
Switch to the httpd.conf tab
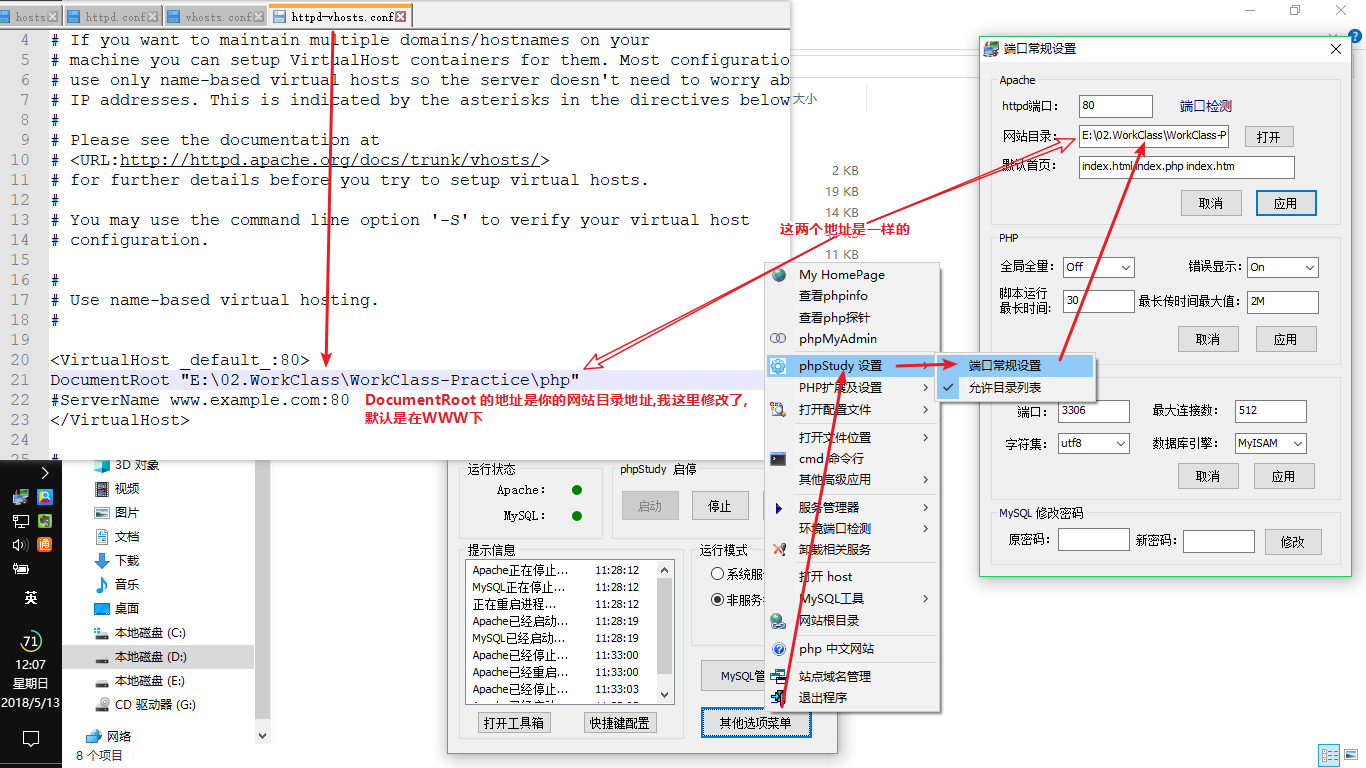[x=112, y=15]
